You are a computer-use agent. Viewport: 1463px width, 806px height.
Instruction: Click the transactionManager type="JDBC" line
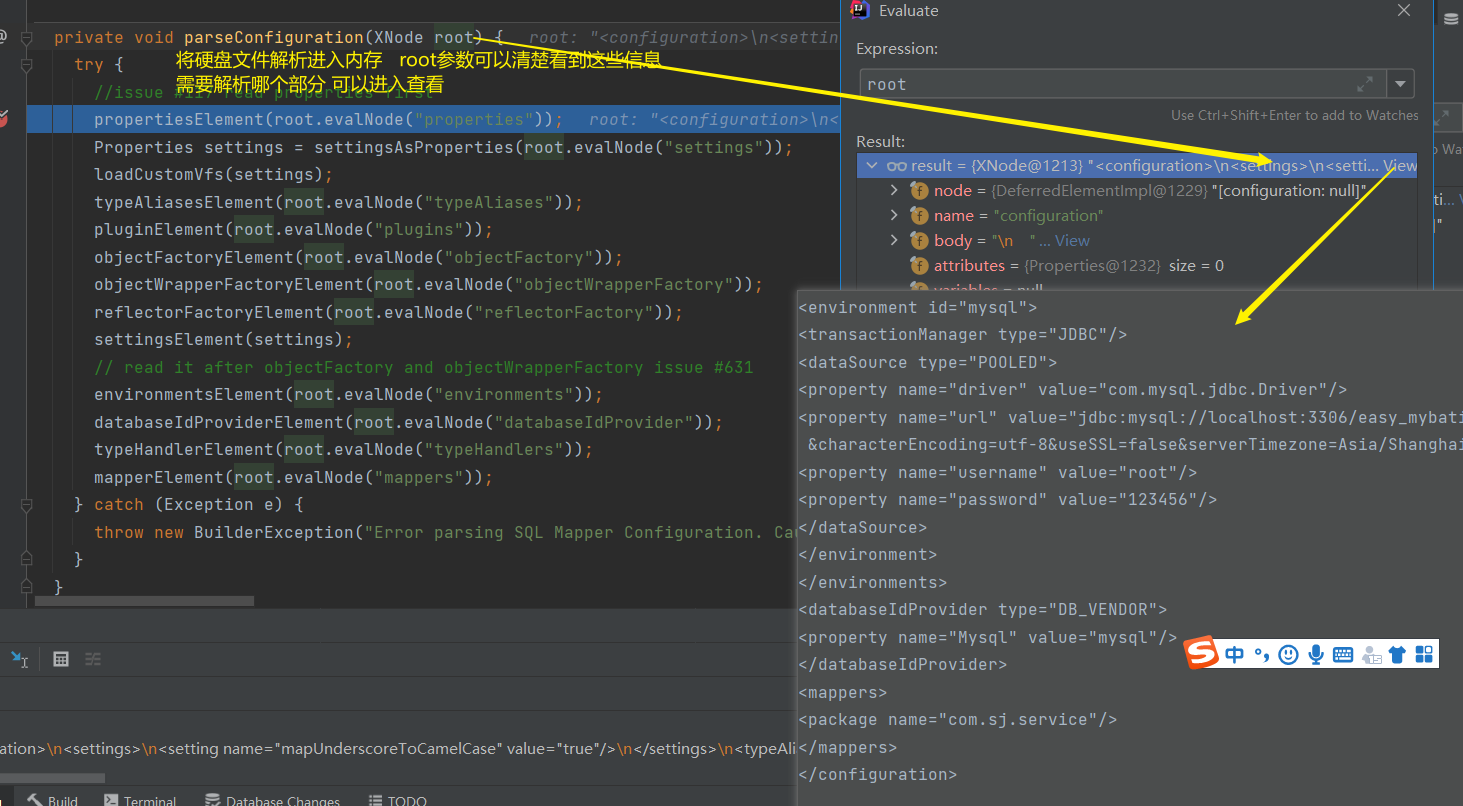coord(963,334)
